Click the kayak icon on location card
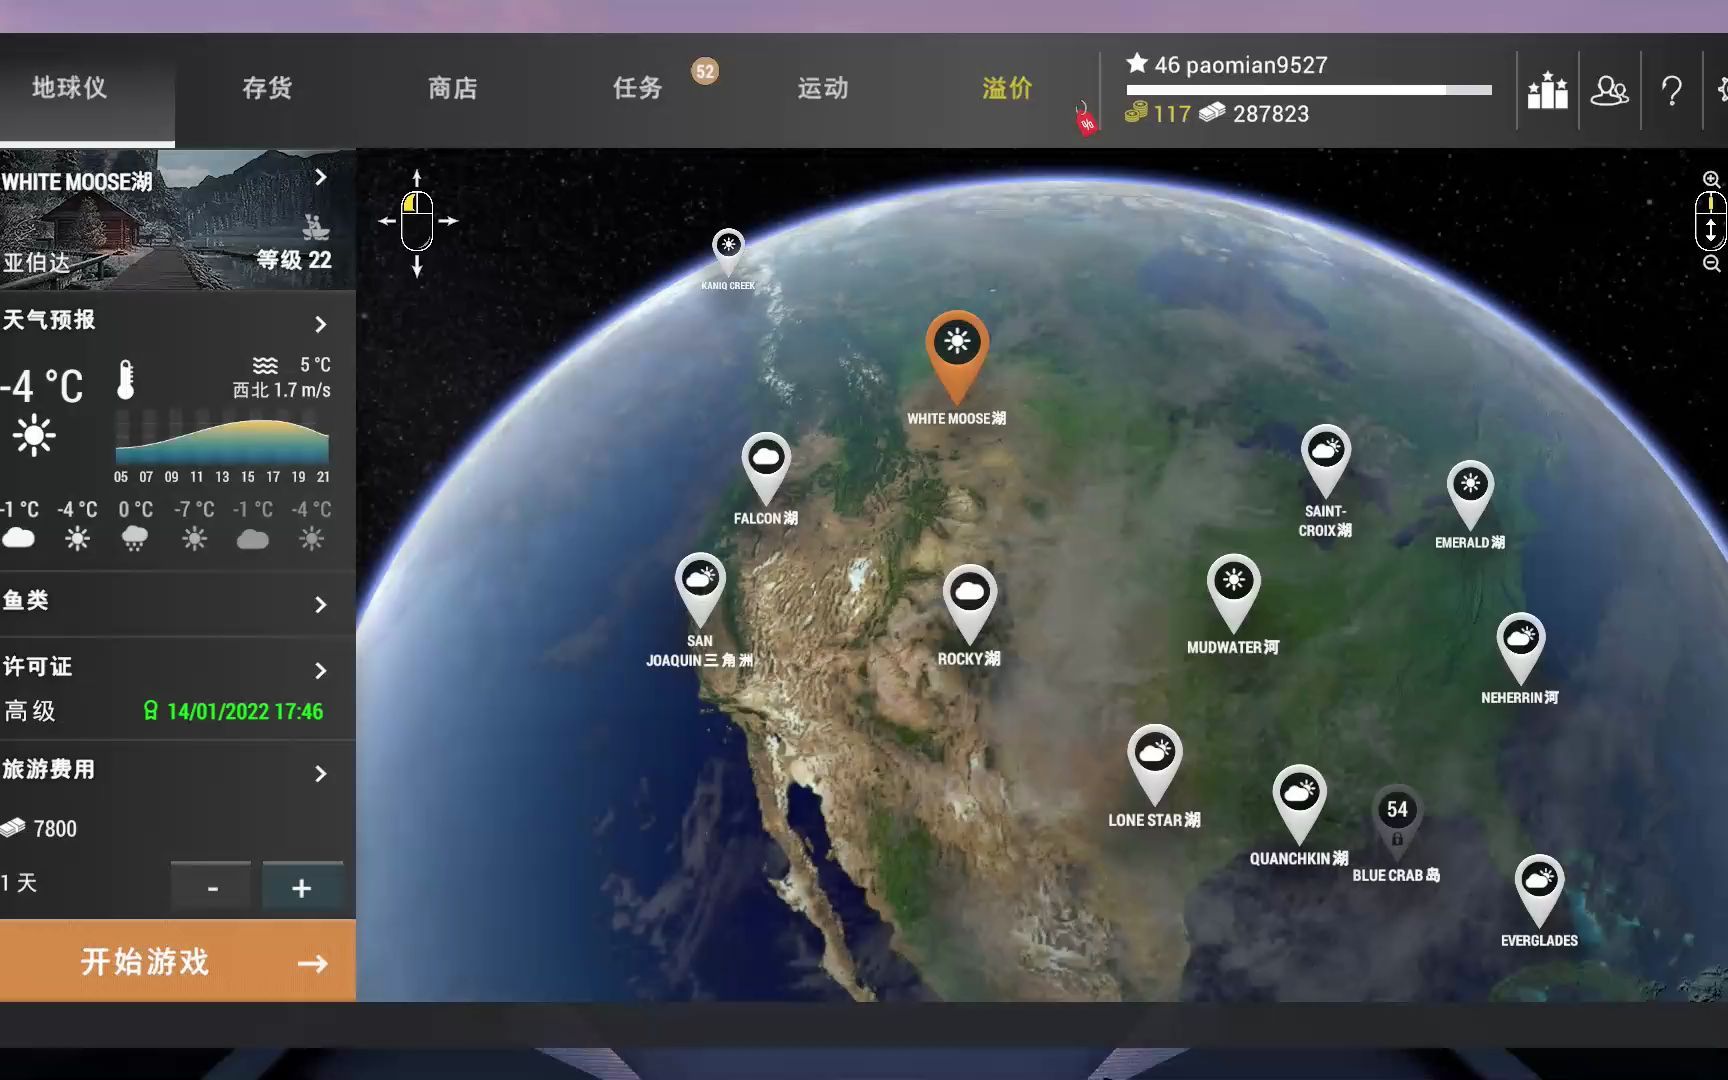 click(x=316, y=227)
